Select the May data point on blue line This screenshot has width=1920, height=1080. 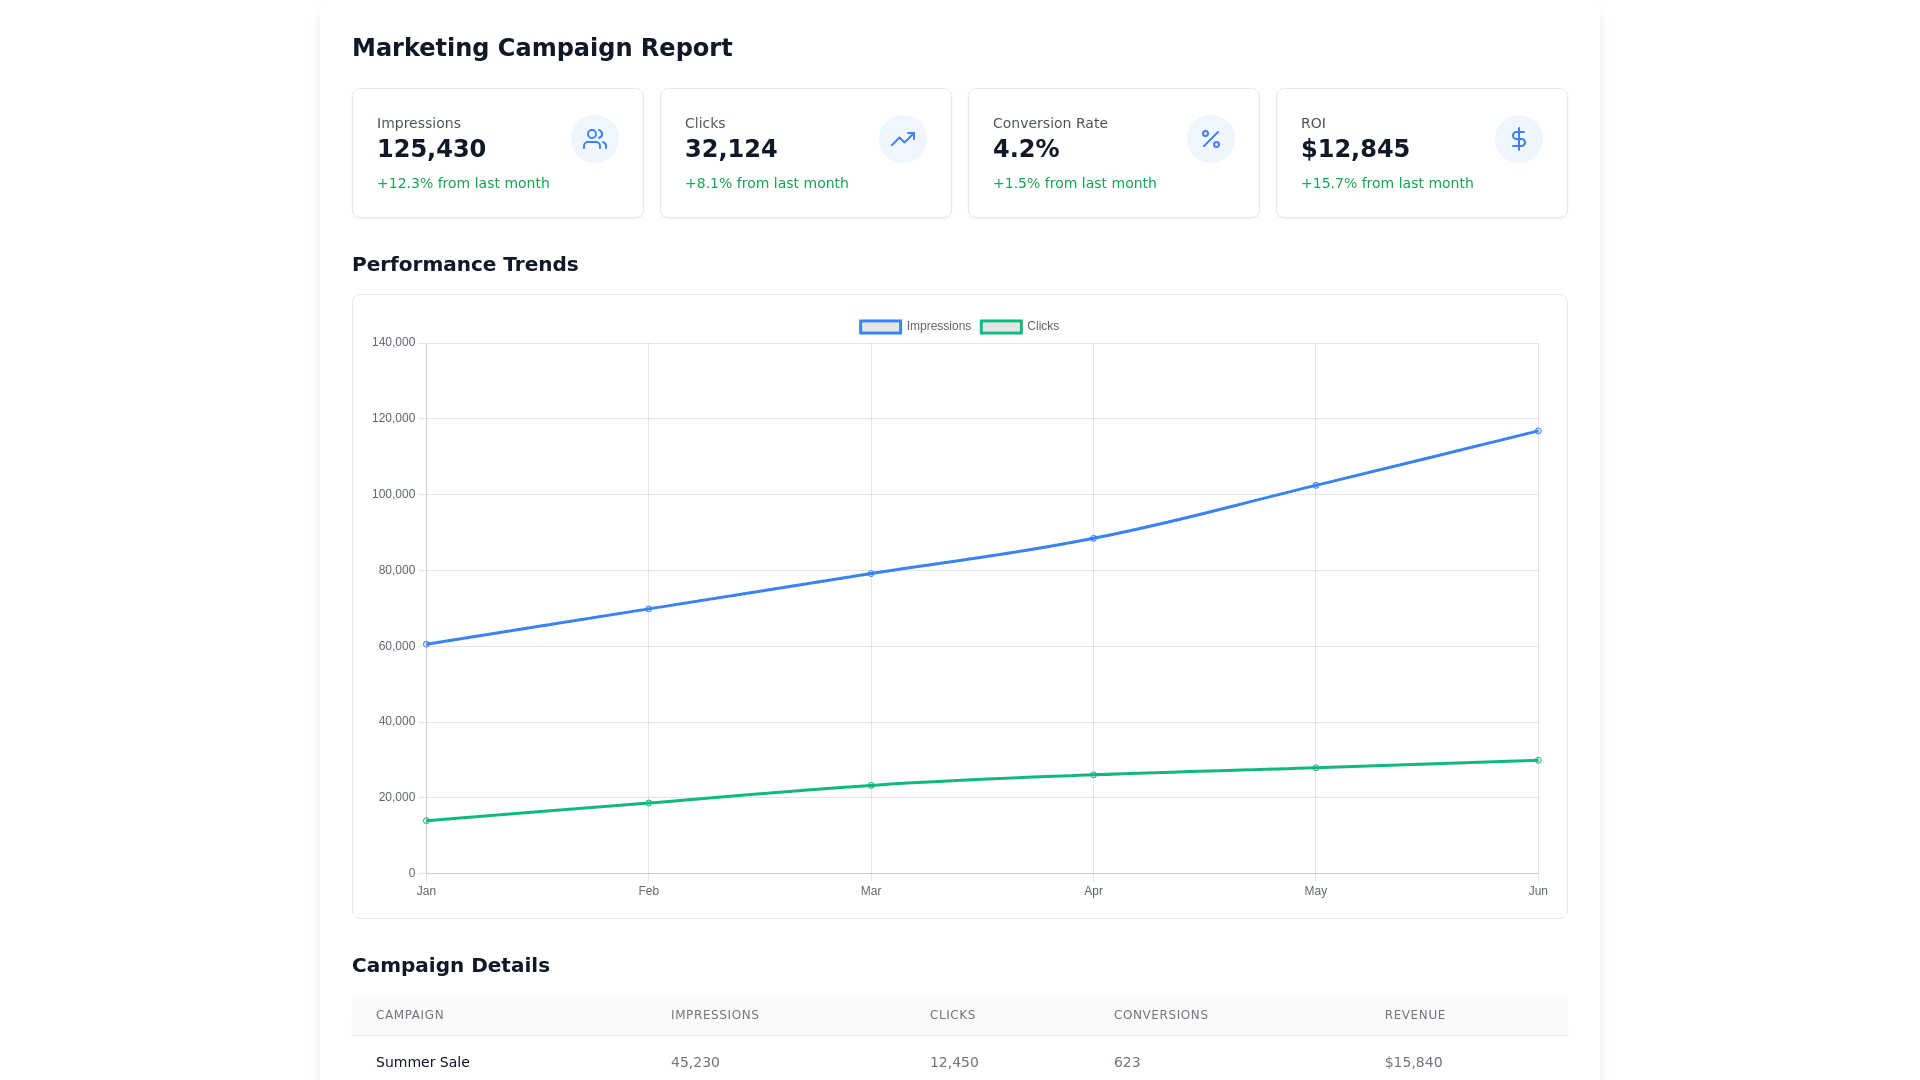pos(1316,485)
